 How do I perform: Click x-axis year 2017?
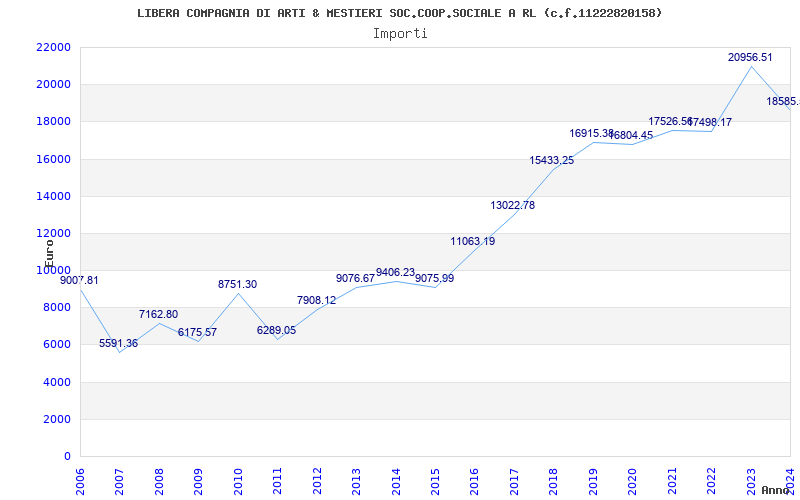pos(514,481)
